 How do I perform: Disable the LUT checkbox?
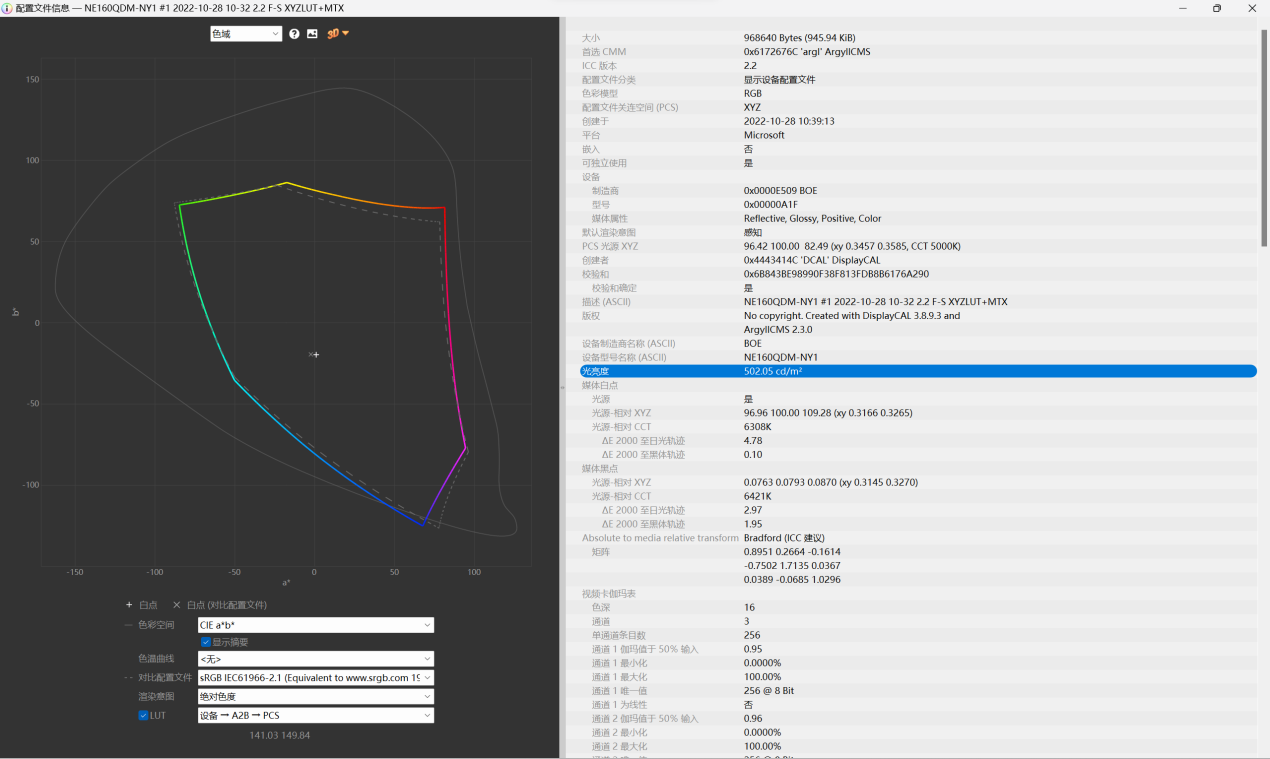[143, 715]
